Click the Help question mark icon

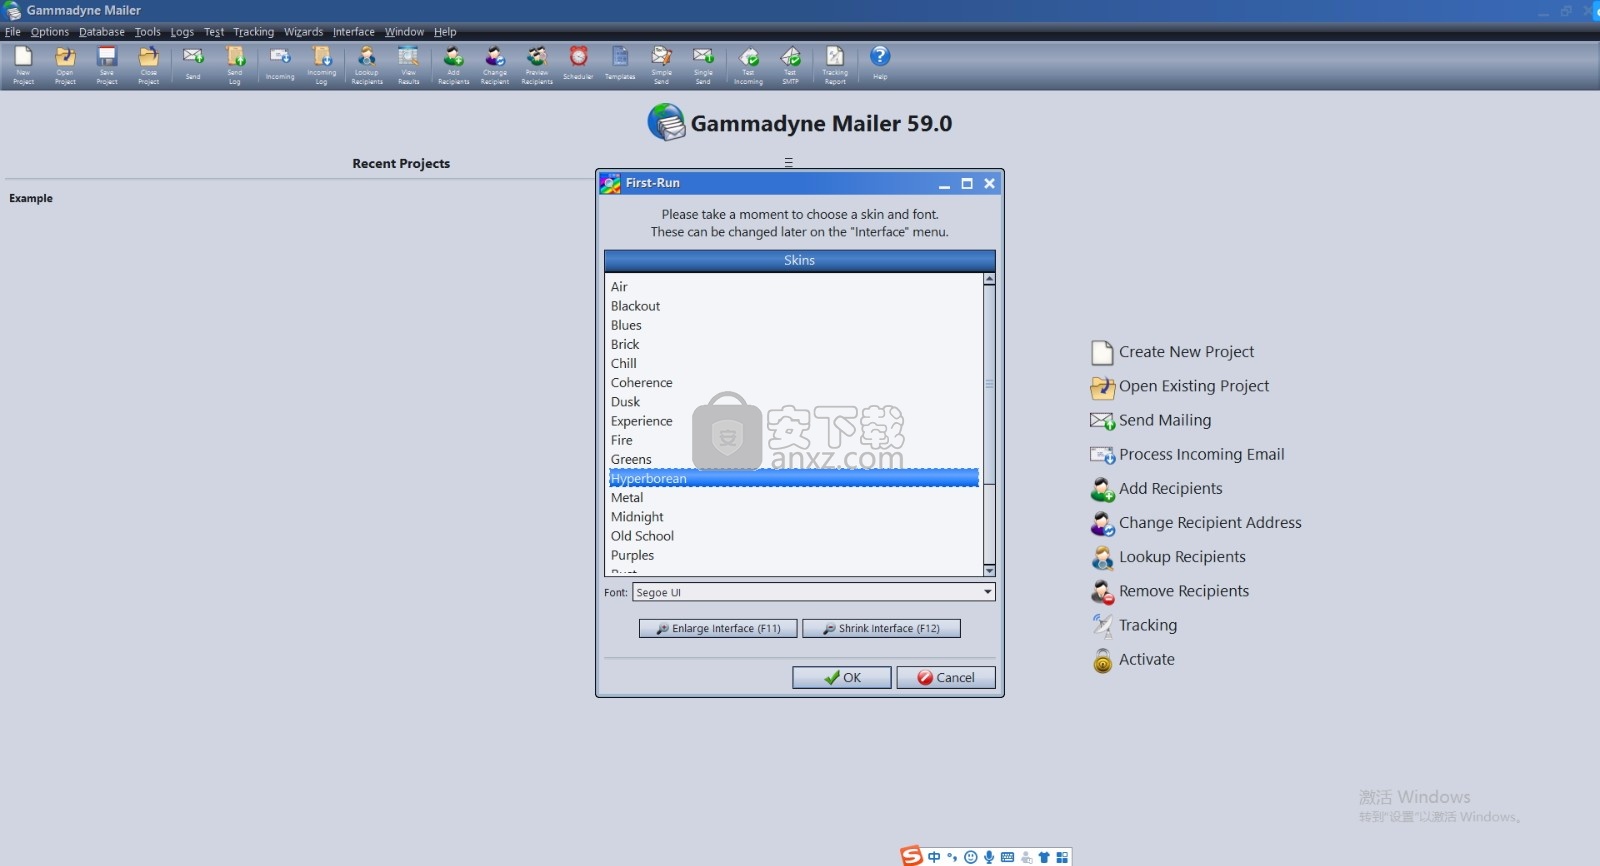880,63
